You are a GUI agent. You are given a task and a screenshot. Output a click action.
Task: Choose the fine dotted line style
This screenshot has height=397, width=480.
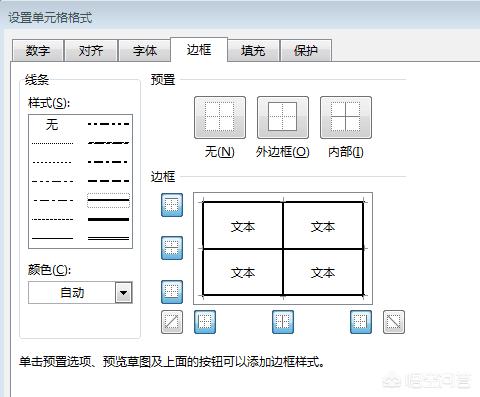pos(52,143)
